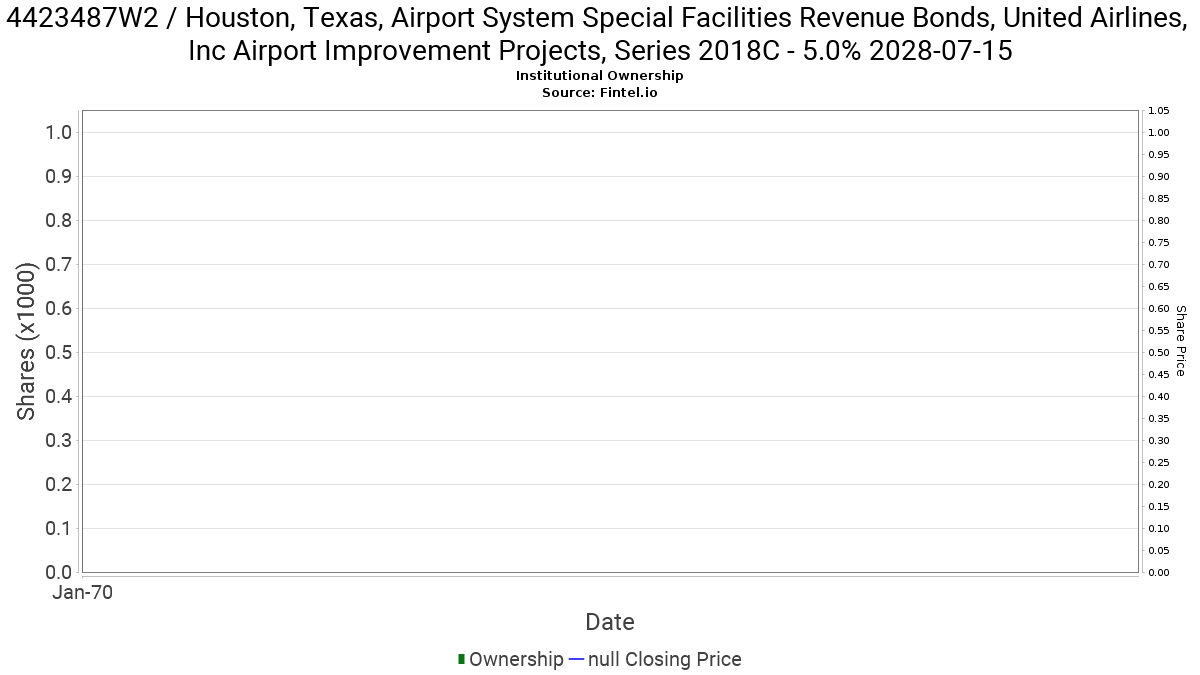Toggle the null Closing Price legend label

pos(664,659)
